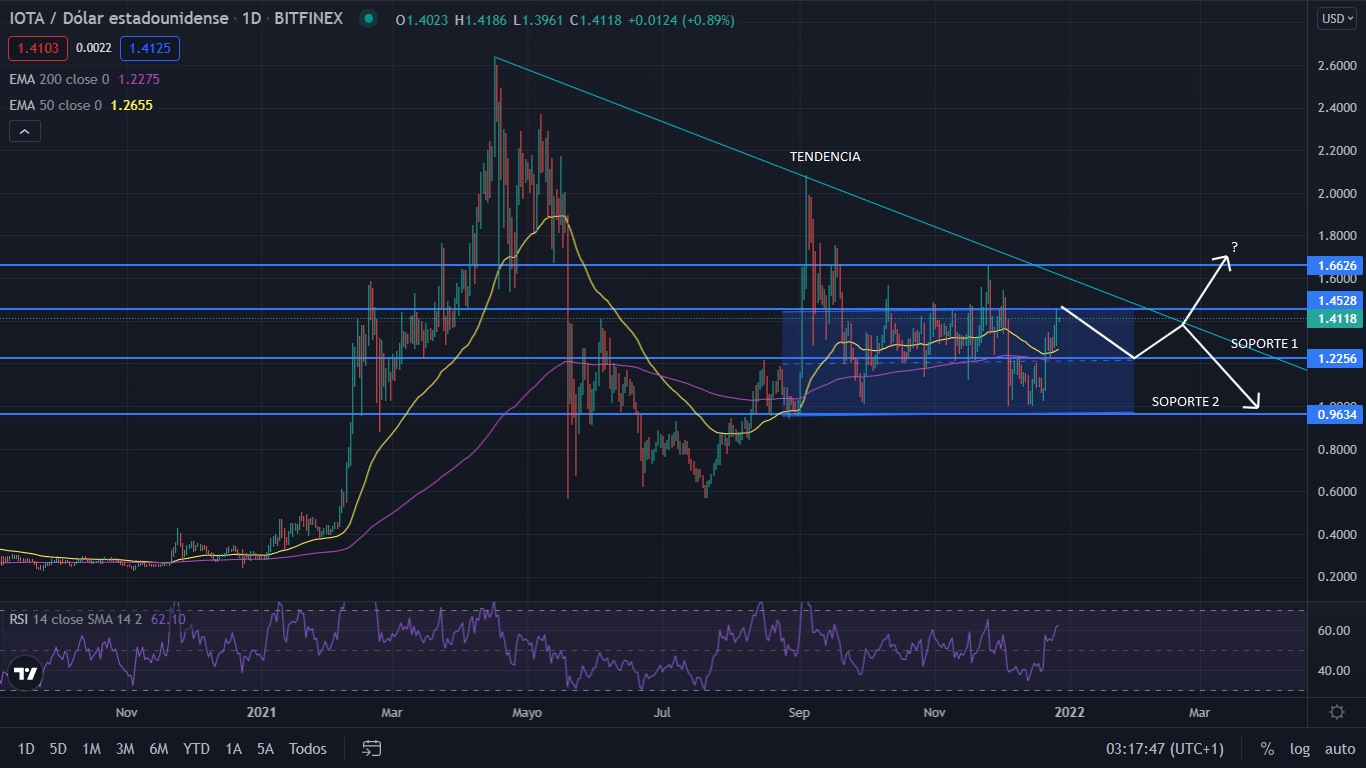Open the USD currency dropdown
This screenshot has height=768, width=1366.
coord(1336,18)
